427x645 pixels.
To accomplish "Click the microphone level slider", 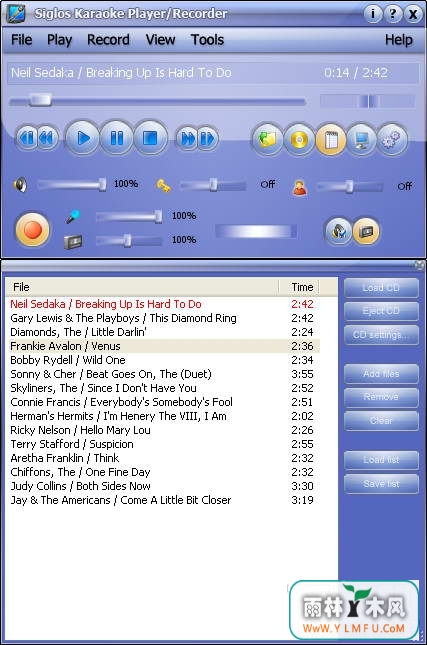I will click(129, 216).
